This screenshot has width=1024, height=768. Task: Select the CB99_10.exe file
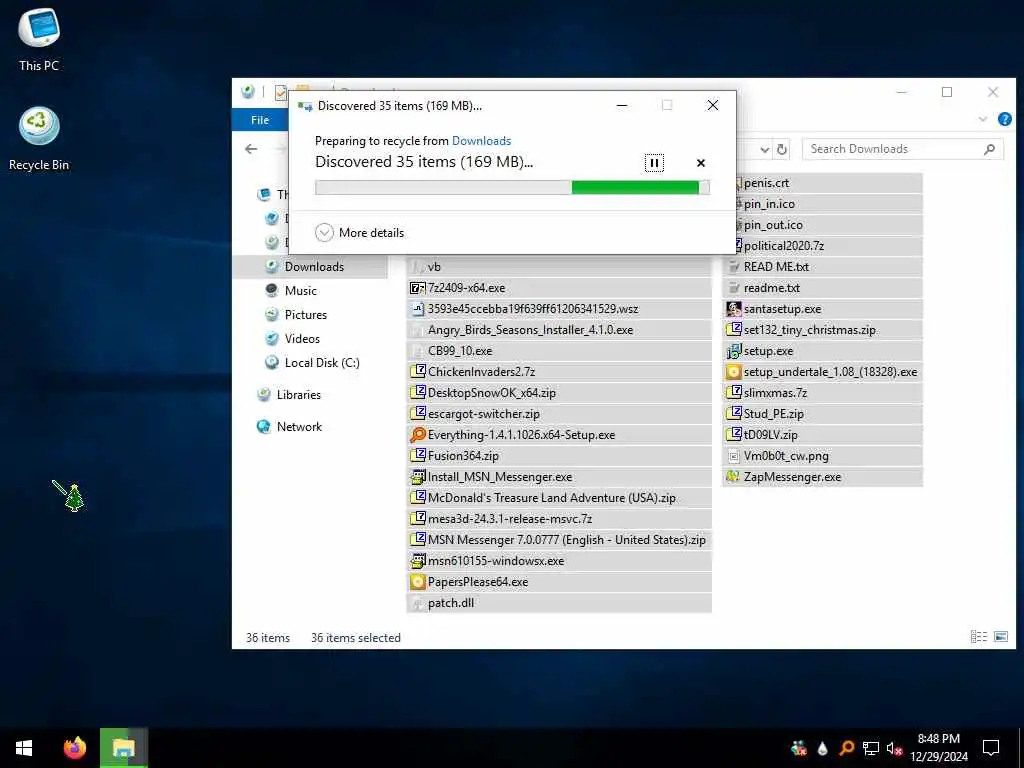[559, 351]
